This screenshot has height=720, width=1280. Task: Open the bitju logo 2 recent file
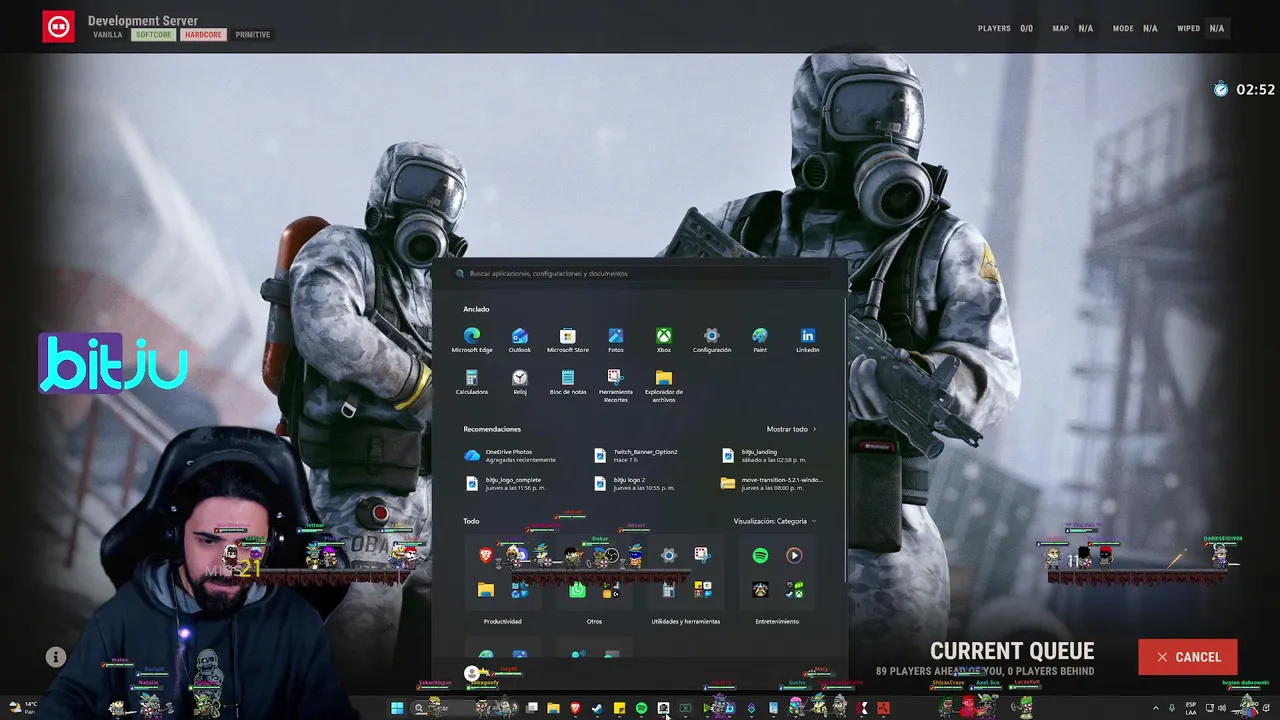(x=636, y=484)
